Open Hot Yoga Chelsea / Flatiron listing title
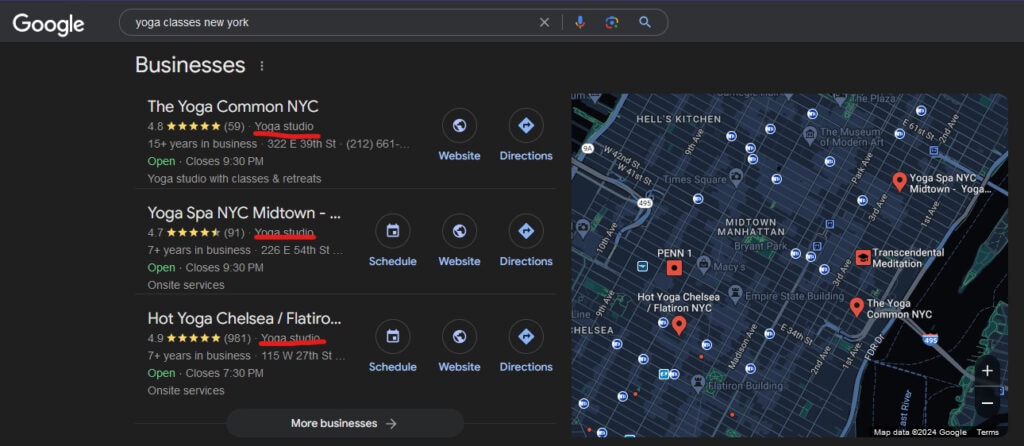 coord(244,318)
